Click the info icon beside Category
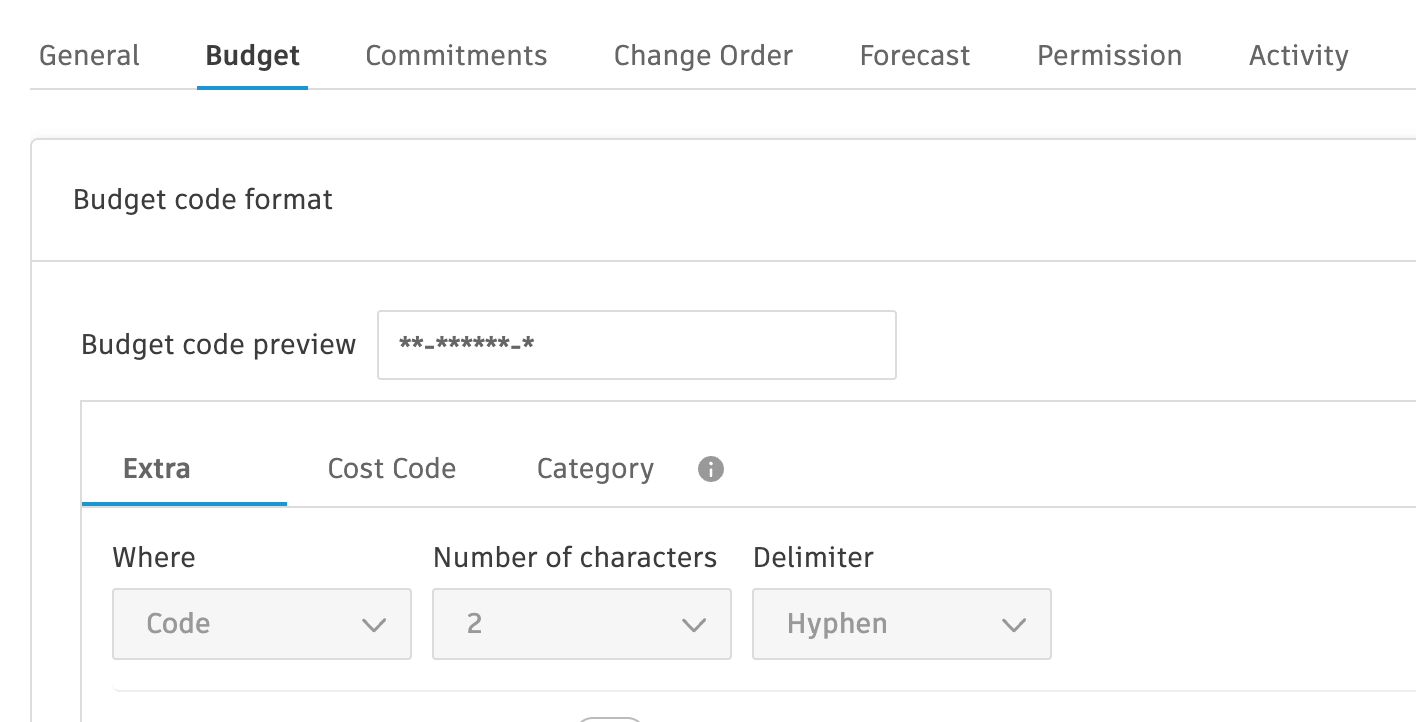The height and width of the screenshot is (722, 1416). [x=711, y=469]
